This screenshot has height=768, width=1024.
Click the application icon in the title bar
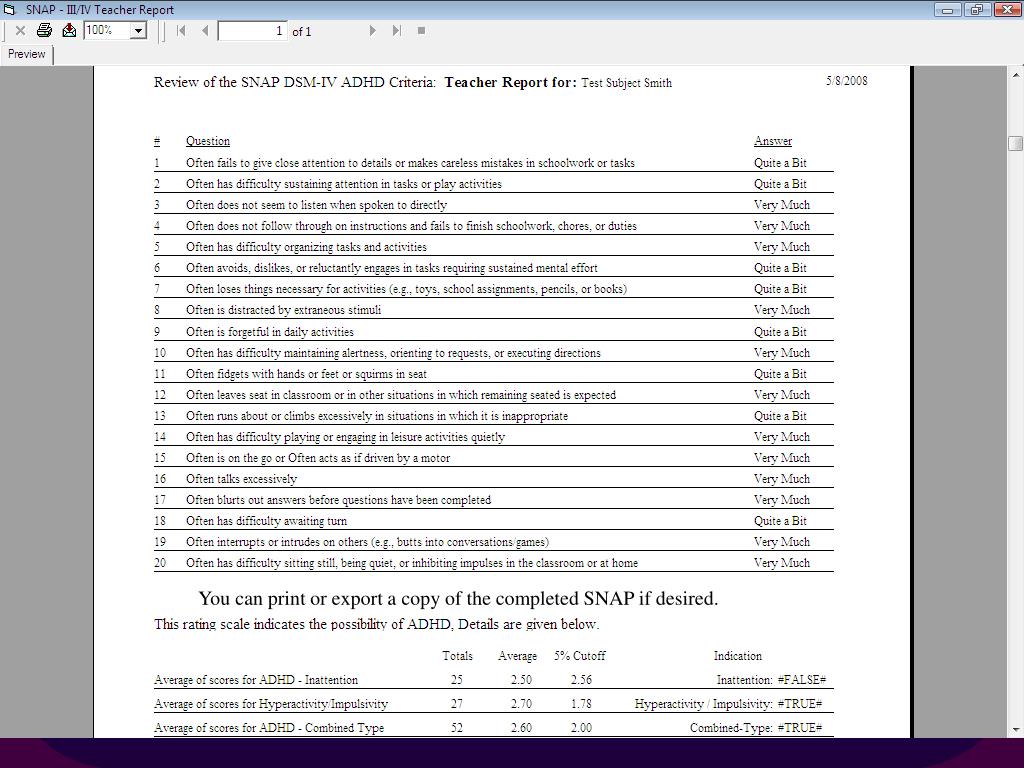9,9
